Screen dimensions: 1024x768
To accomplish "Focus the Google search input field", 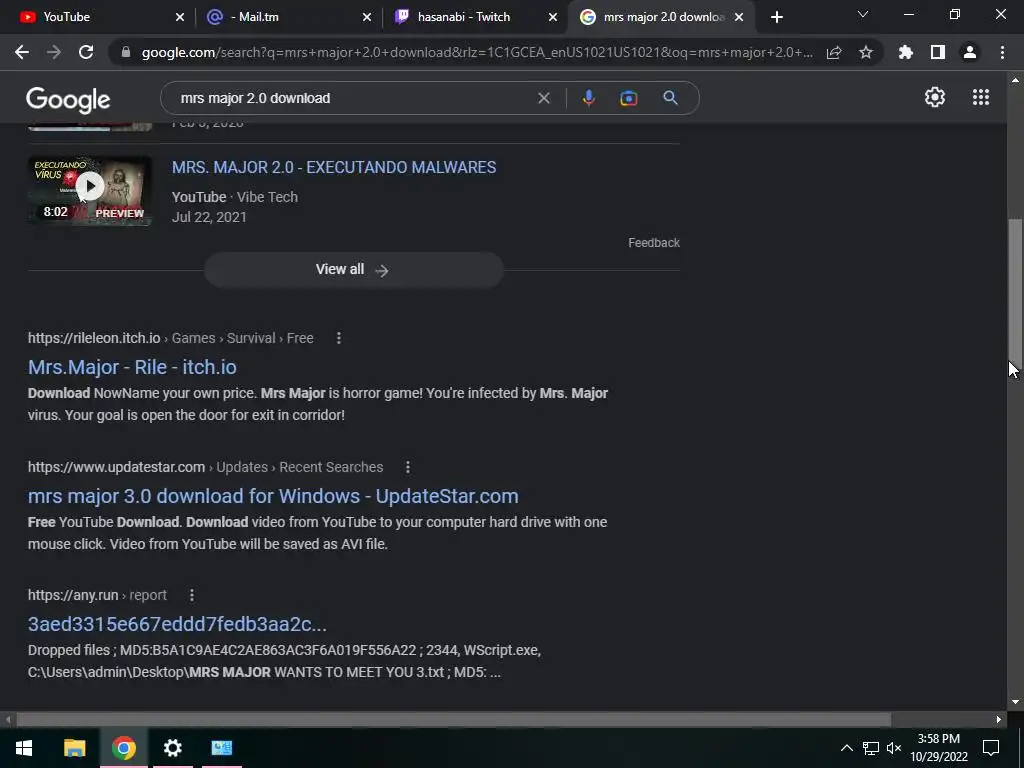I will point(353,98).
